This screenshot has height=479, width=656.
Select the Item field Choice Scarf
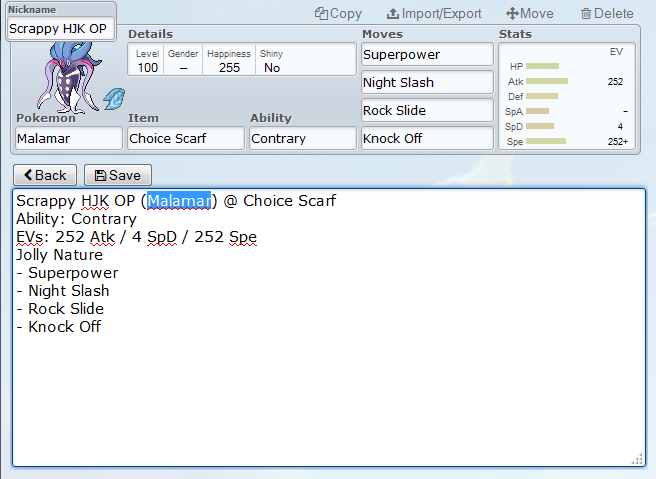coord(186,138)
